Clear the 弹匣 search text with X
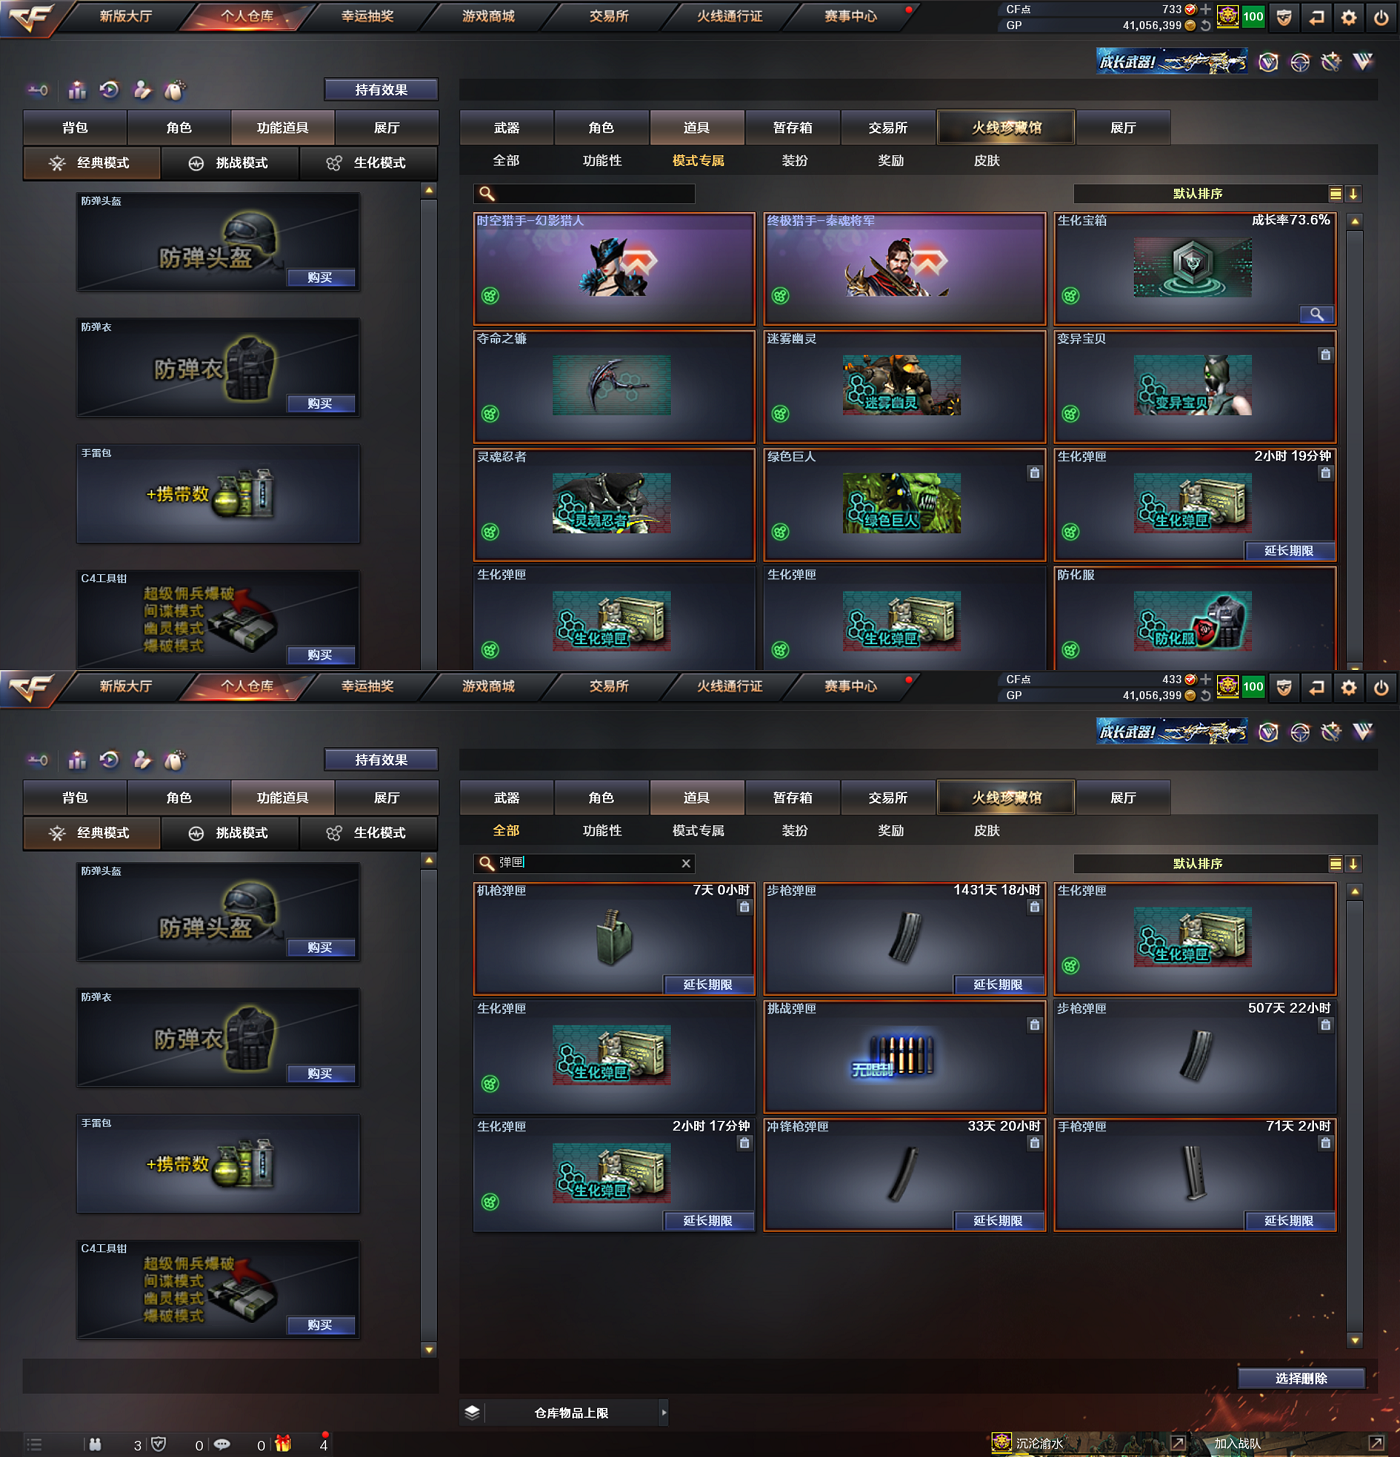Image resolution: width=1400 pixels, height=1457 pixels. tap(686, 863)
